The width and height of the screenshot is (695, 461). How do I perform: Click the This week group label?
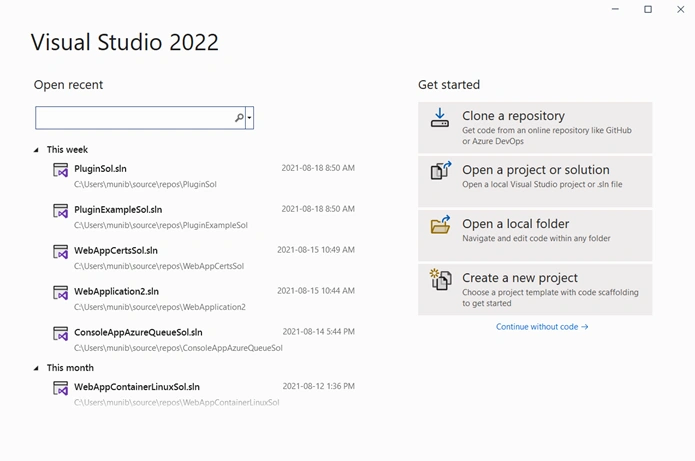coord(67,149)
